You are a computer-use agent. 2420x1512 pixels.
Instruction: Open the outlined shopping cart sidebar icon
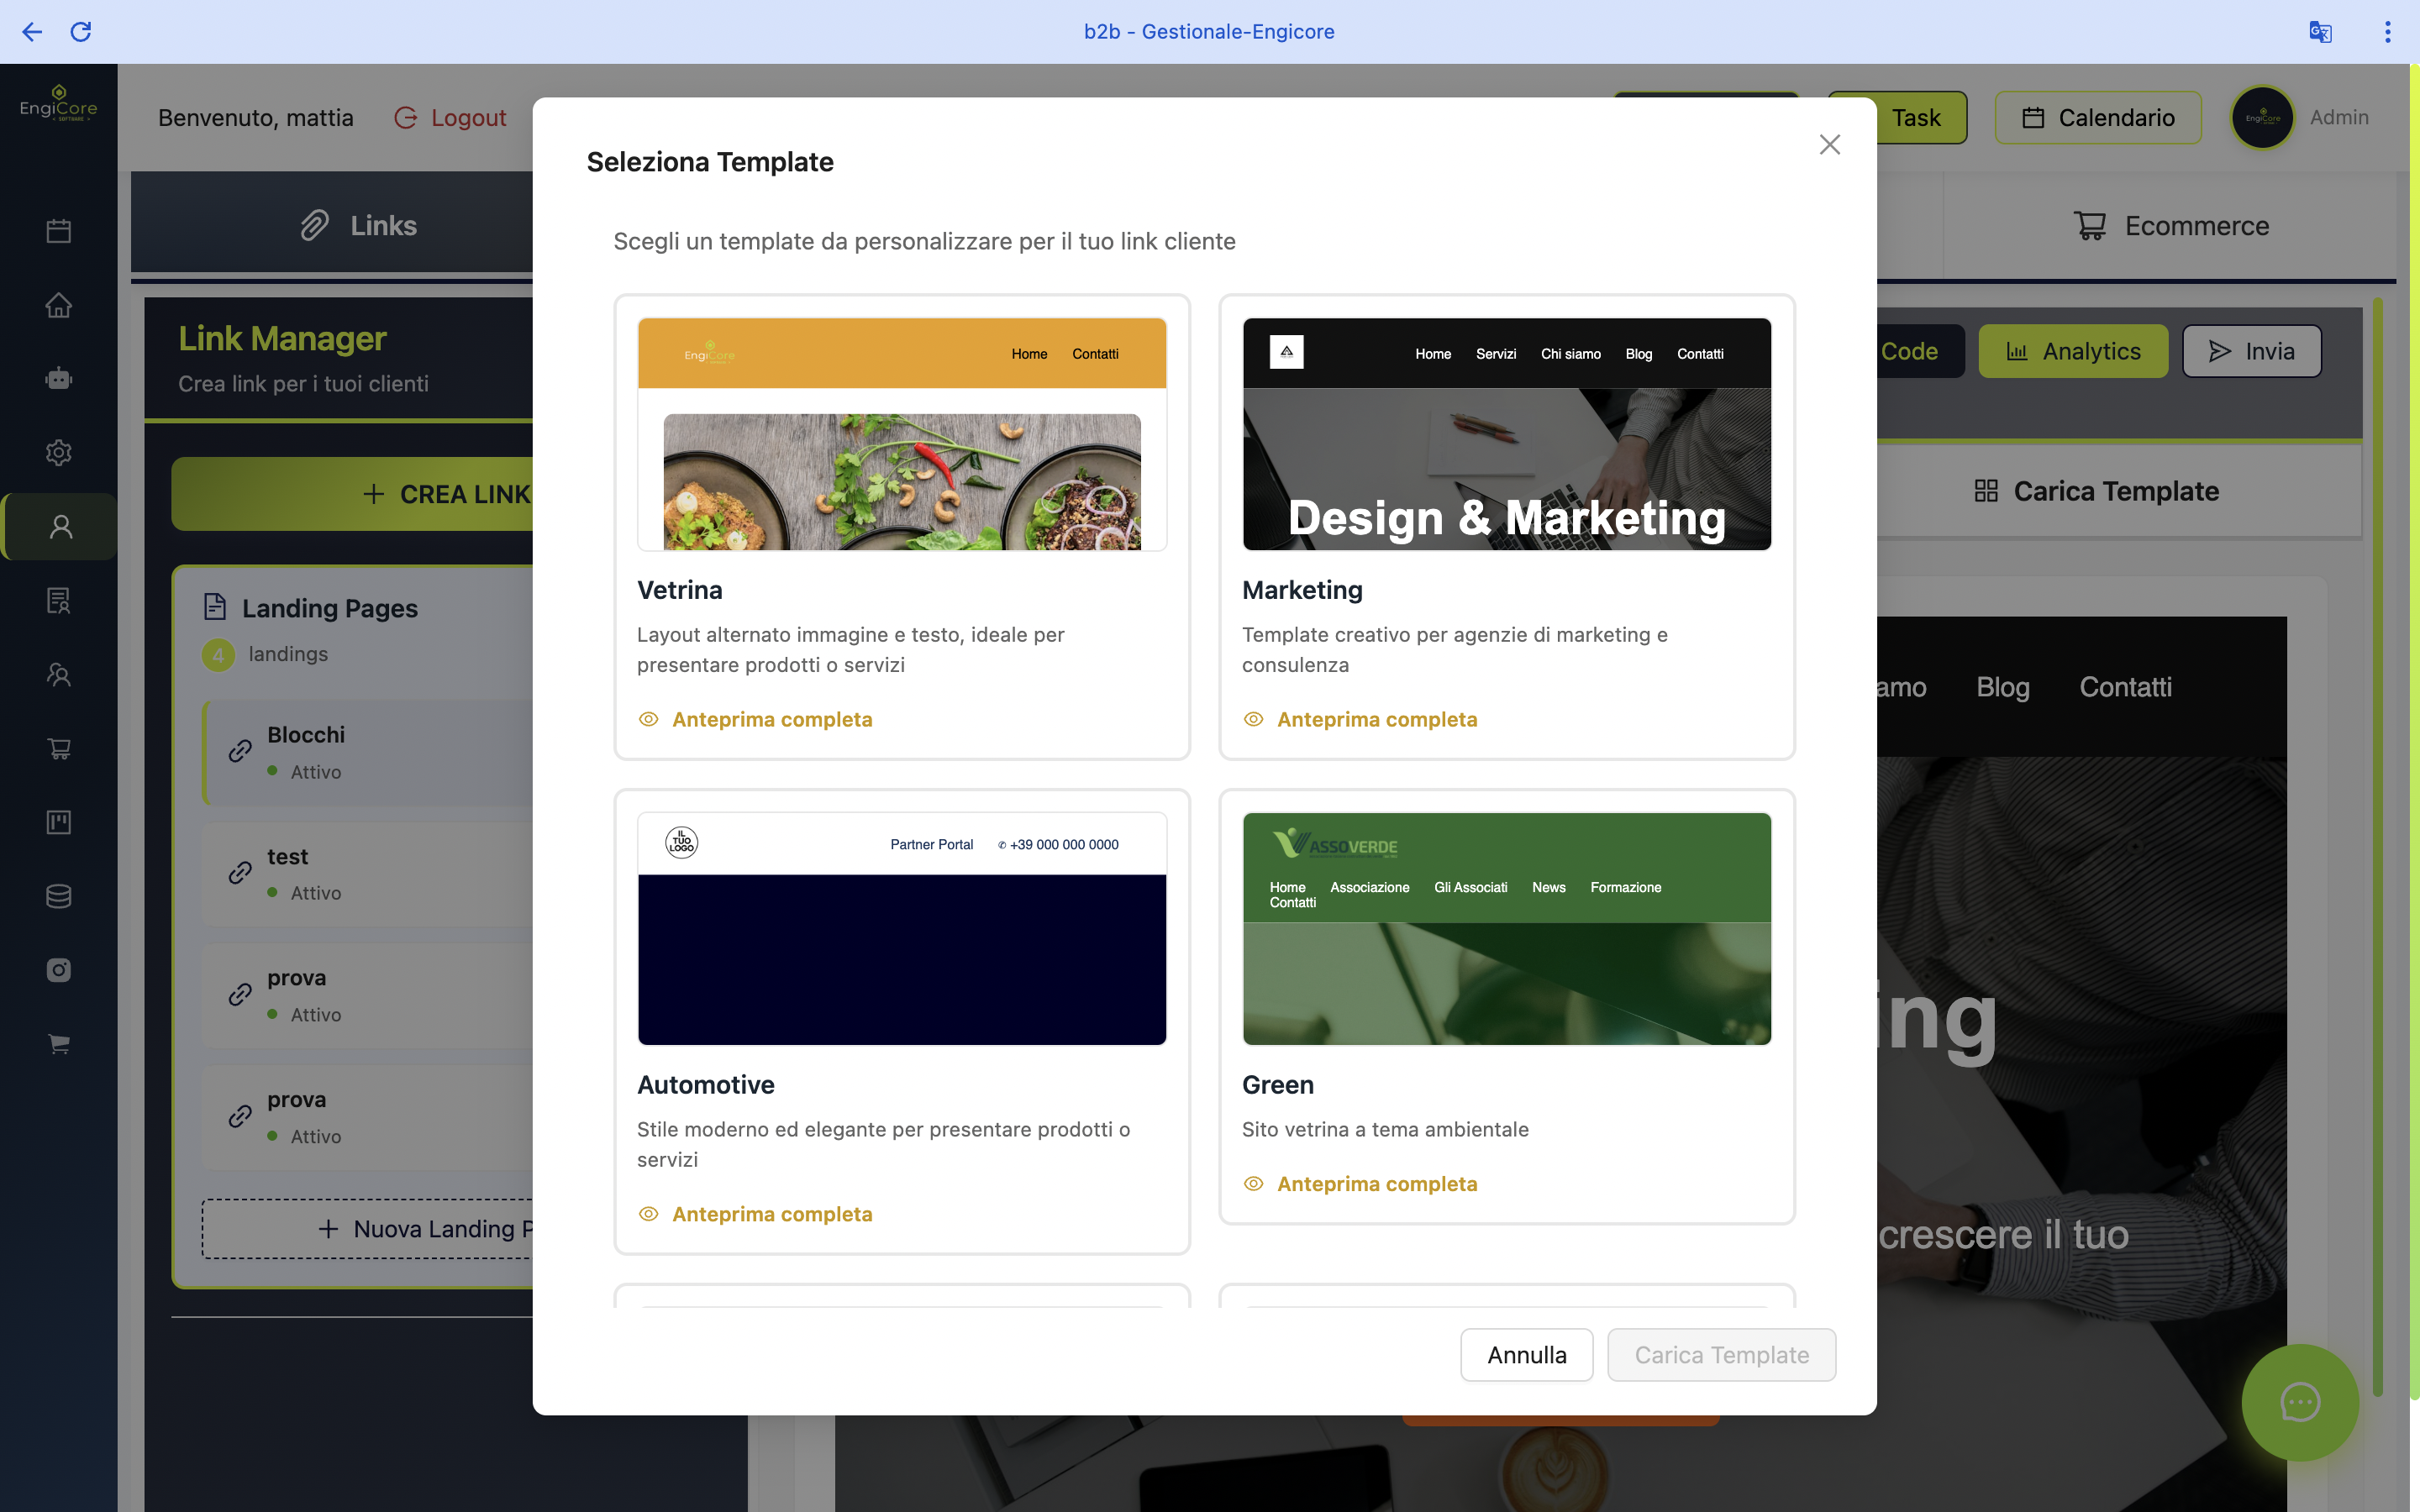pos(59,749)
